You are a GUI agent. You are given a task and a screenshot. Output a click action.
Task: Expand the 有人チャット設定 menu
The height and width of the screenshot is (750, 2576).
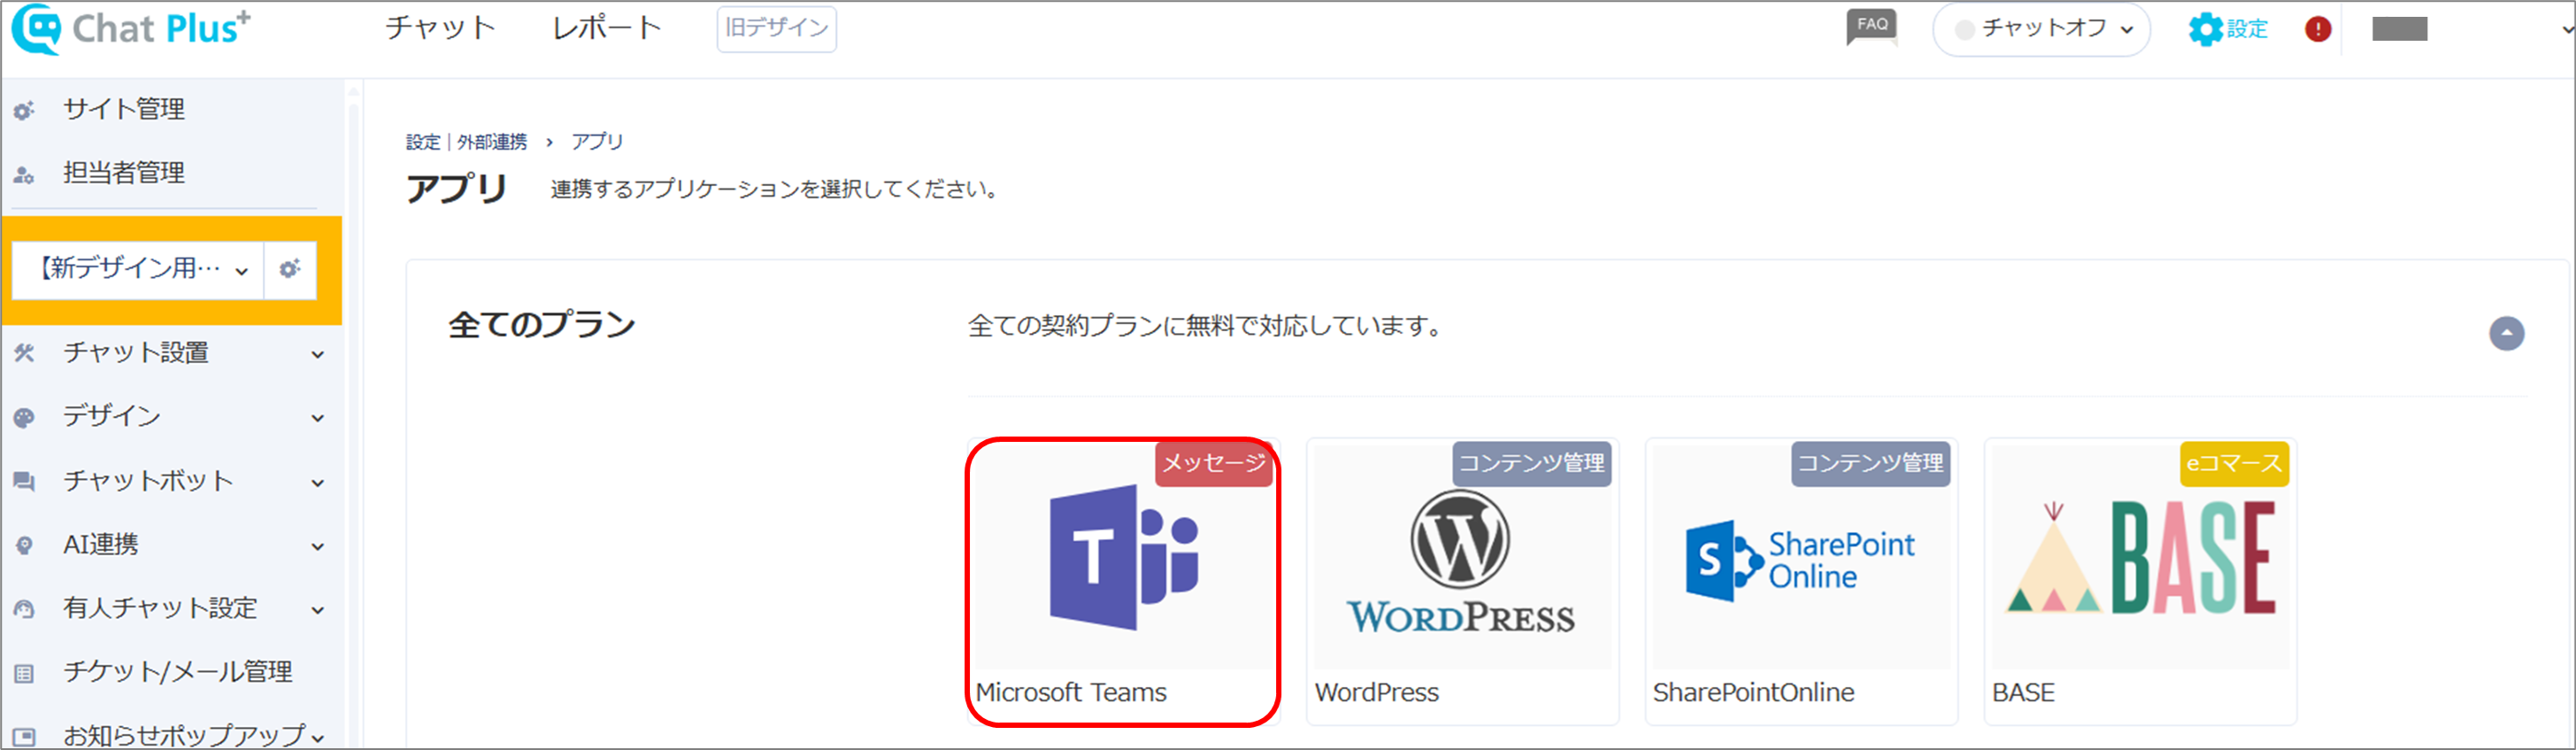tap(172, 608)
